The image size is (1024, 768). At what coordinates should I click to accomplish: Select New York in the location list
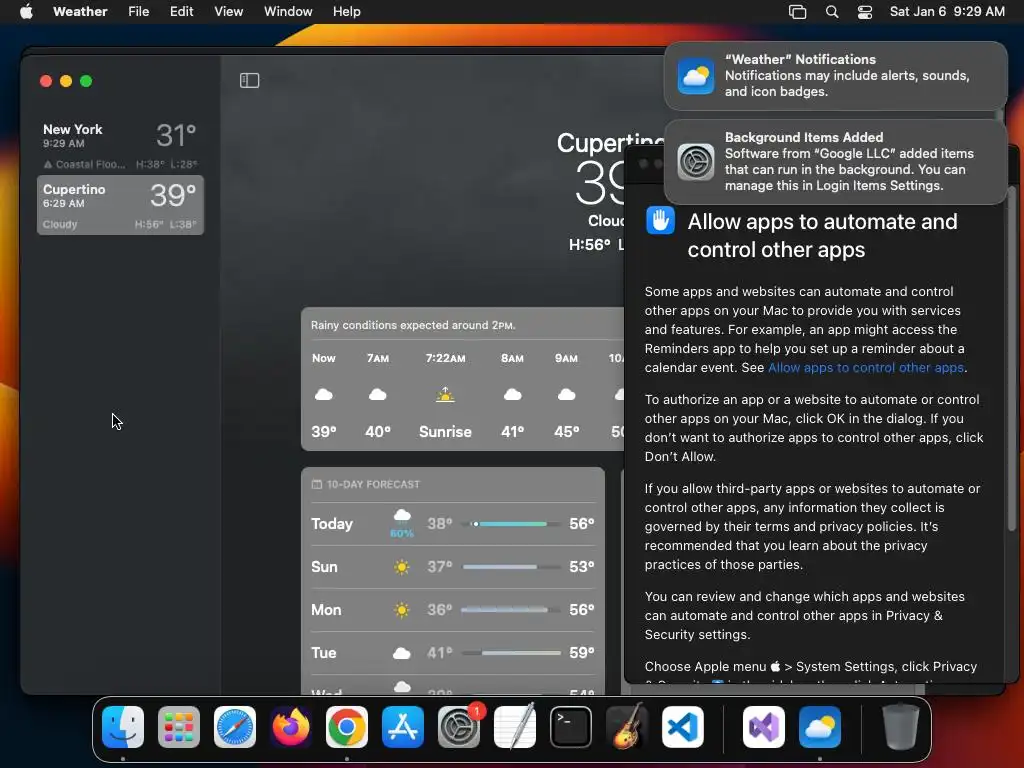tap(120, 145)
